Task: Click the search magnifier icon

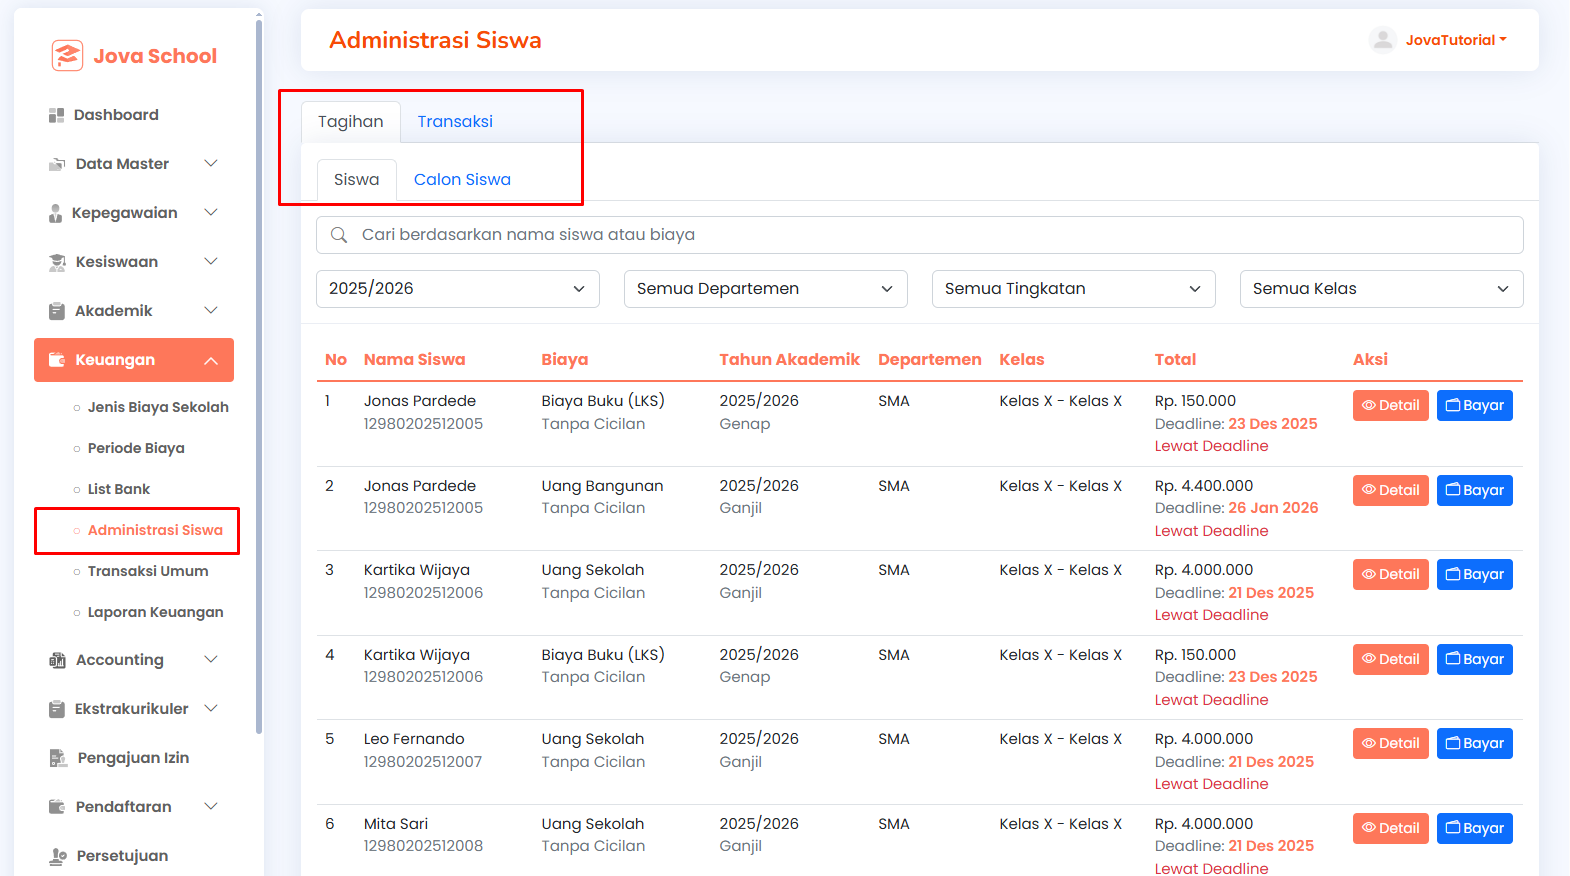Action: tap(339, 235)
